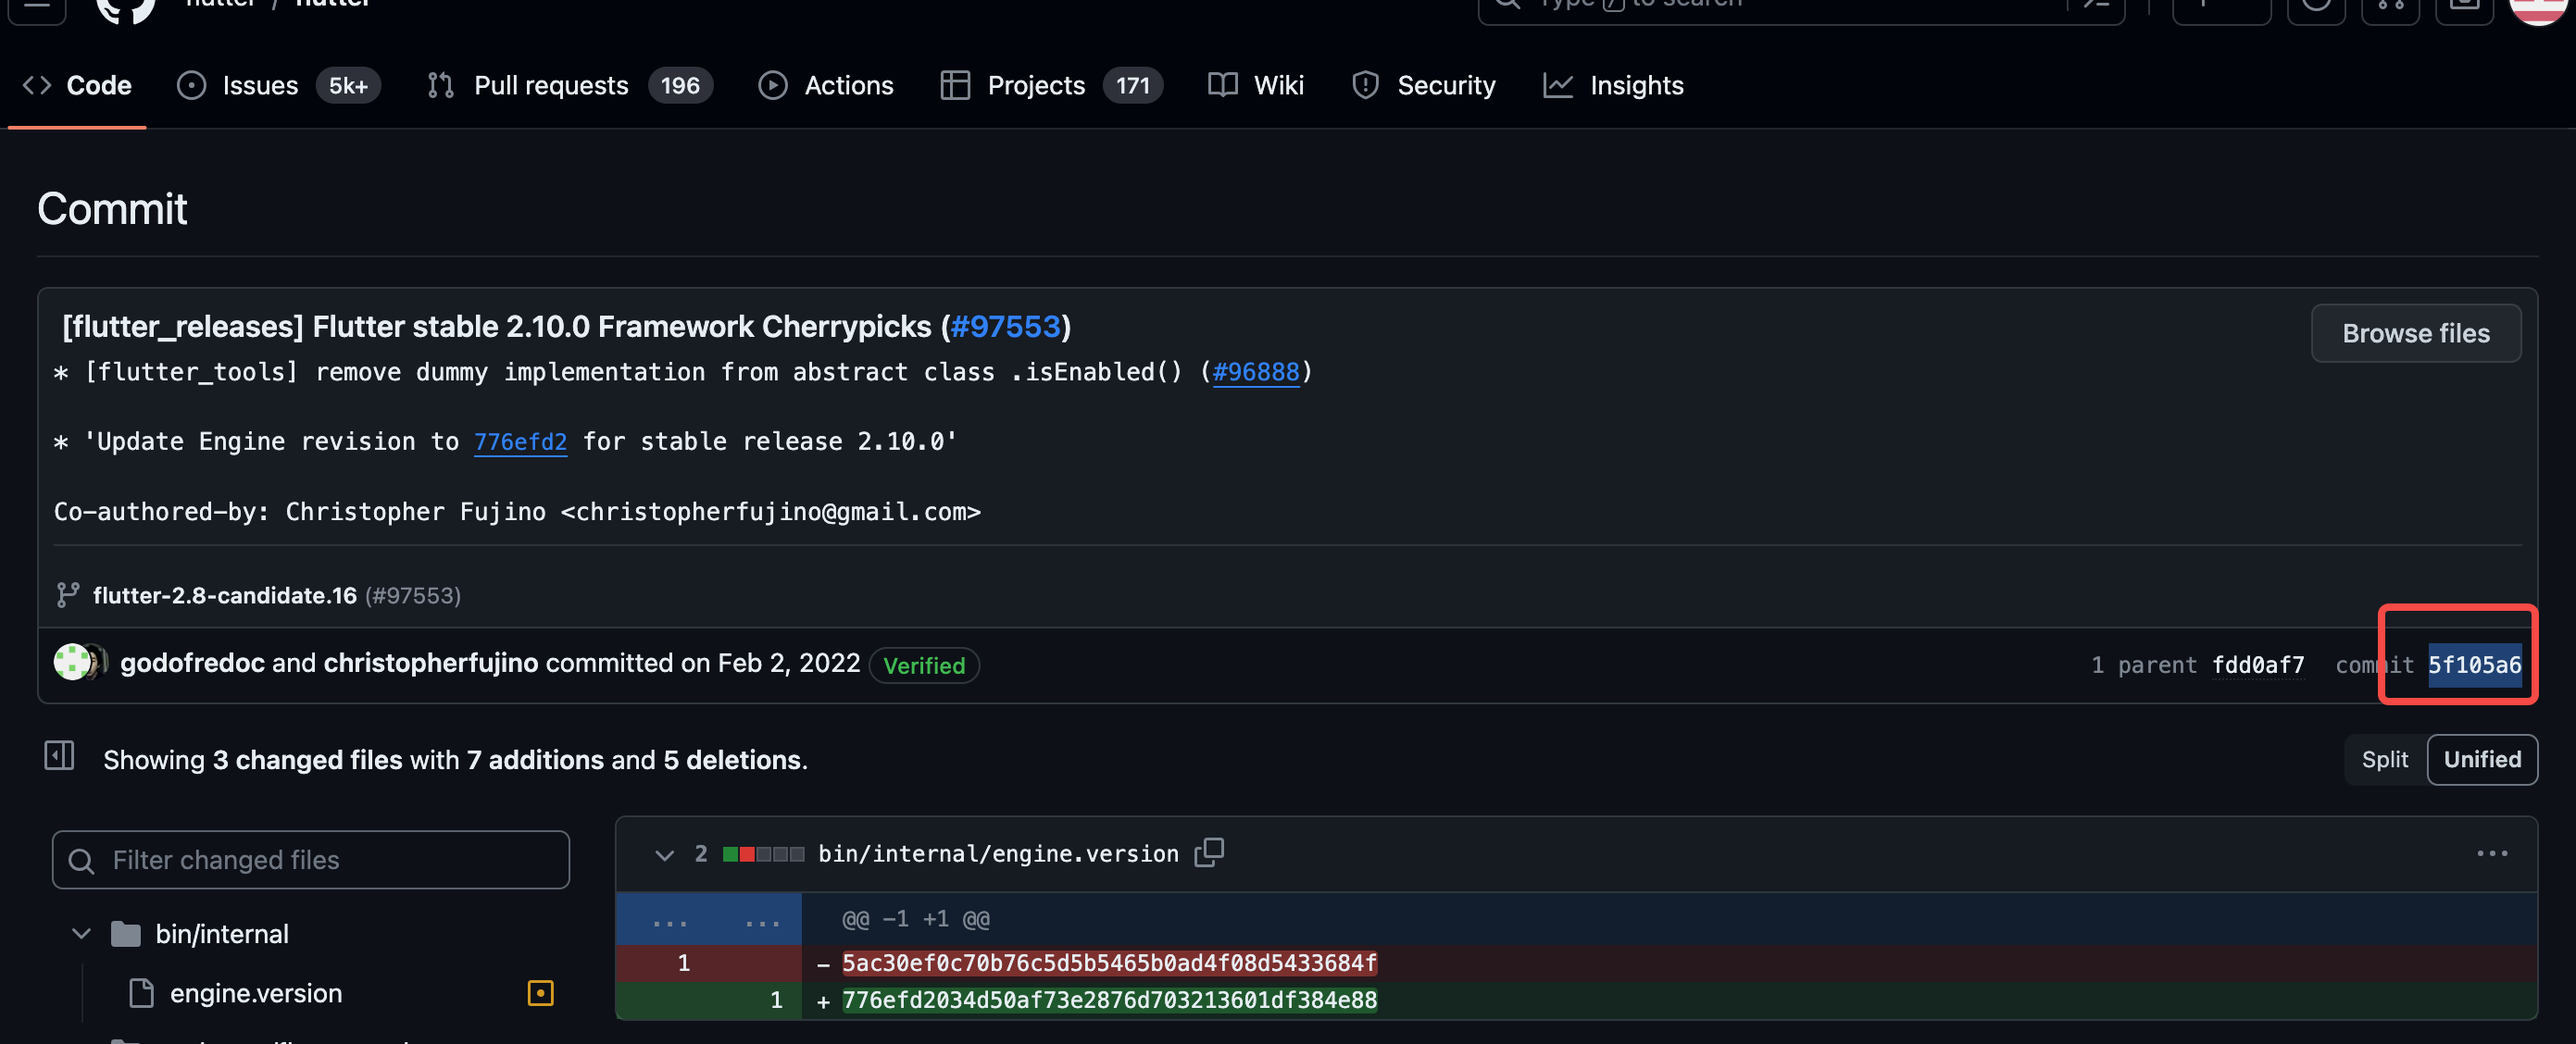
Task: Follow the 776efd2 engine revision link
Action: [x=520, y=442]
